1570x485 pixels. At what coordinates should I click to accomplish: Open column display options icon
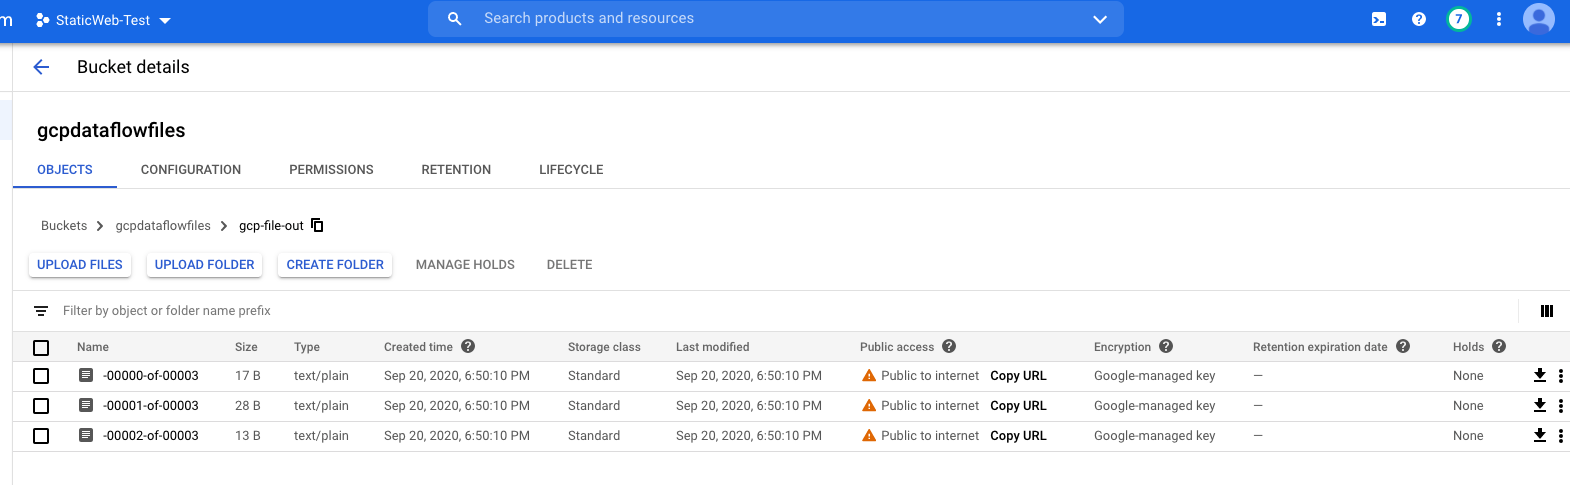tap(1547, 311)
